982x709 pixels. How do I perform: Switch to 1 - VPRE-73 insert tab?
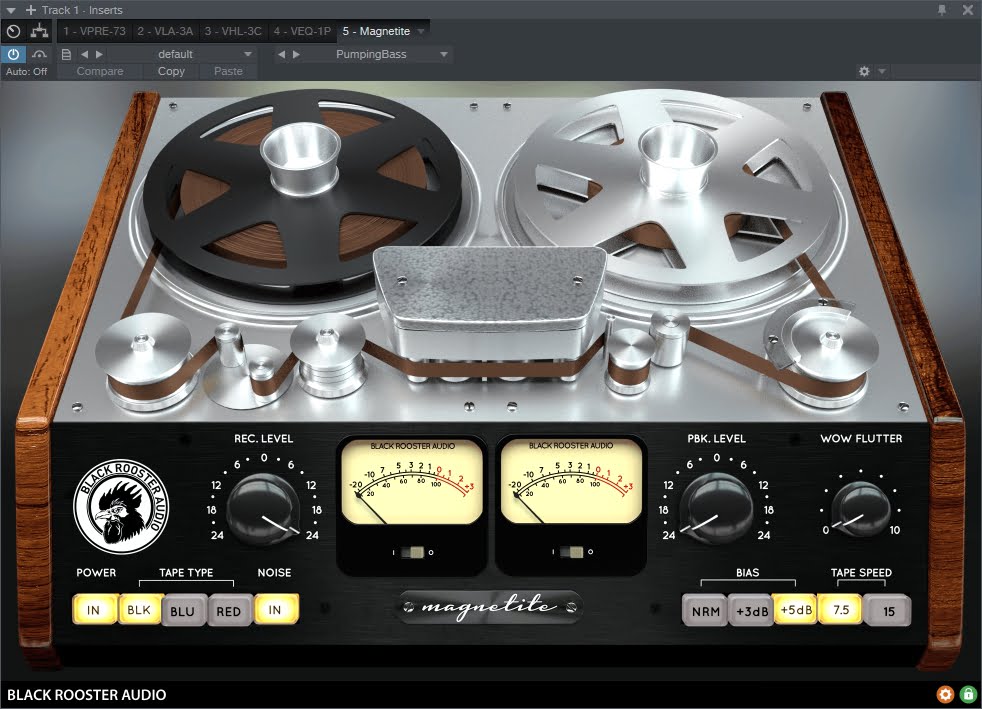pyautogui.click(x=94, y=31)
